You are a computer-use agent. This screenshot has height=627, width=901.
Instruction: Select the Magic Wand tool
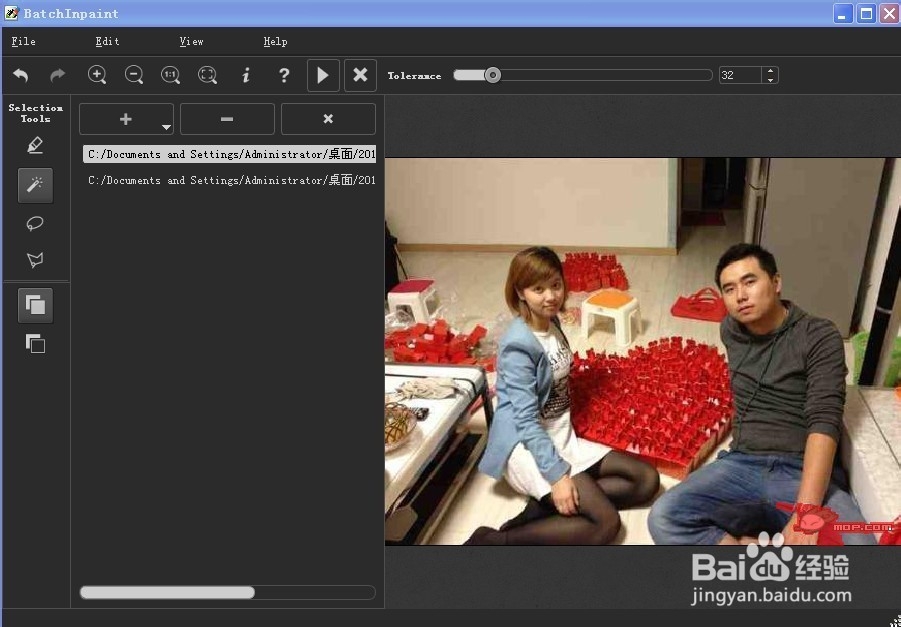[x=35, y=185]
